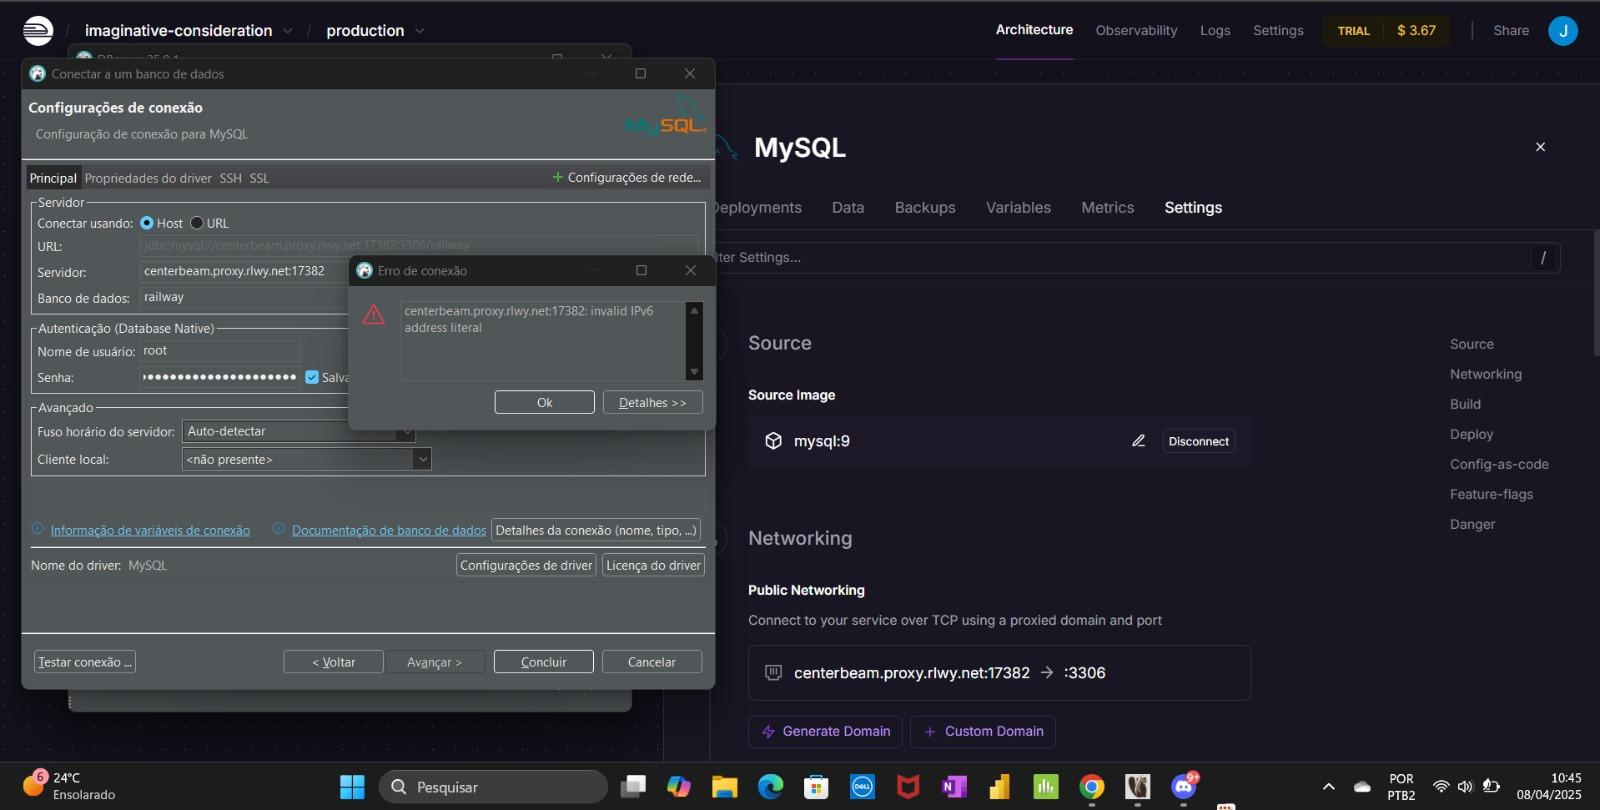Open Observability in top navigation
Viewport: 1600px width, 810px height.
pyautogui.click(x=1136, y=31)
